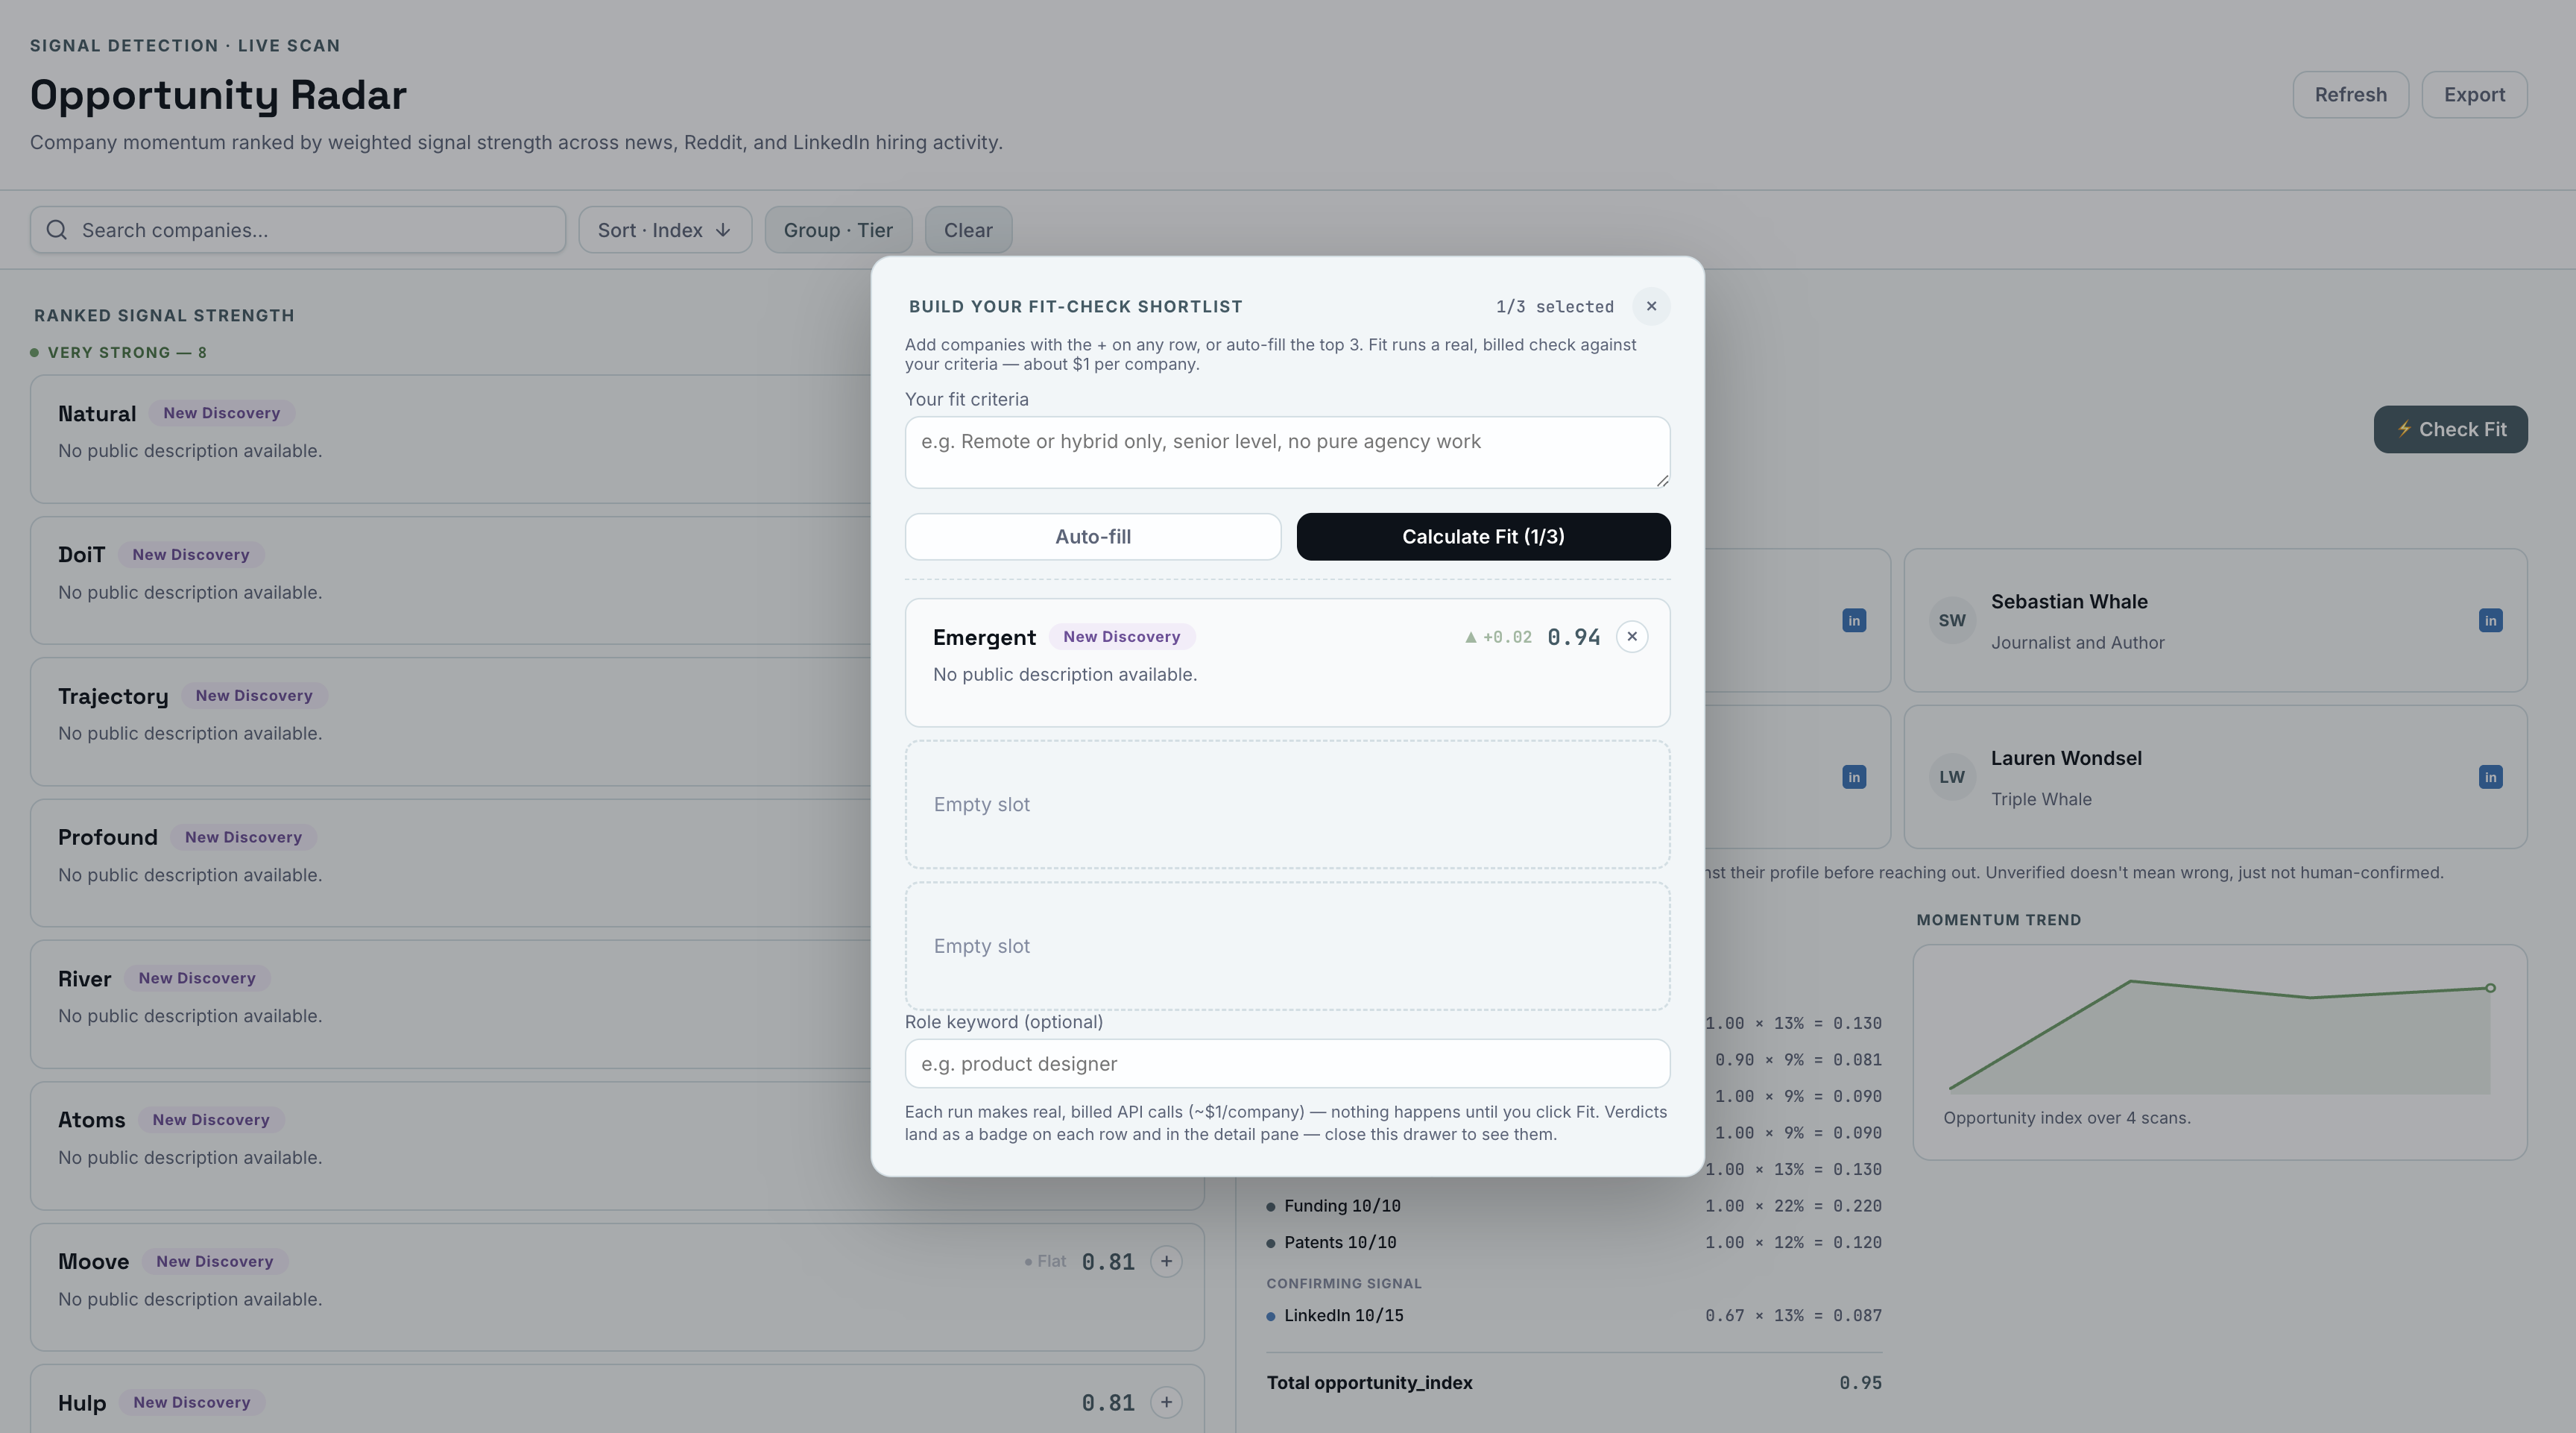Add Hulp to the shortlist
2576x1433 pixels.
[x=1166, y=1402]
